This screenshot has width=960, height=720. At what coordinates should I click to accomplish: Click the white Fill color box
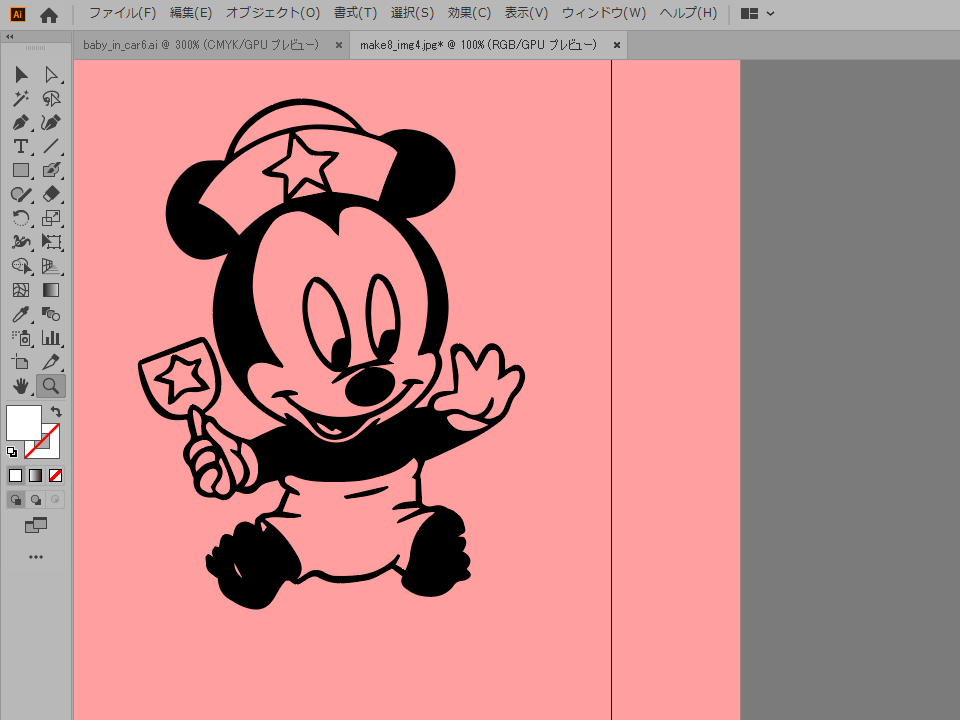[22, 421]
